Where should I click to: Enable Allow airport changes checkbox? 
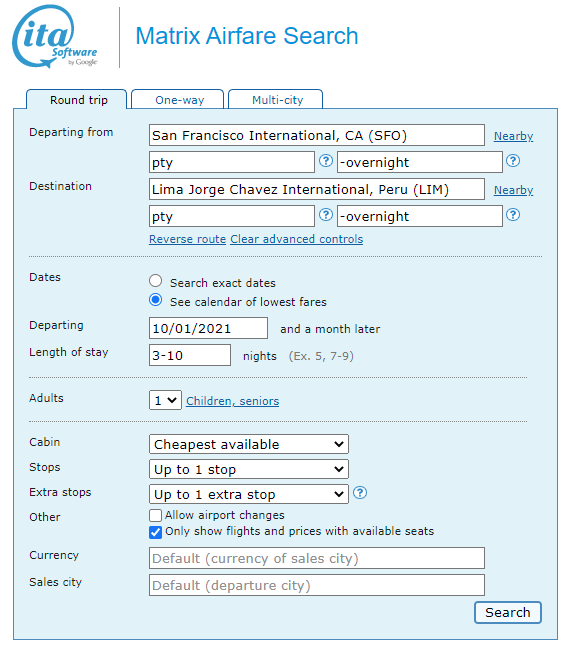[x=155, y=515]
